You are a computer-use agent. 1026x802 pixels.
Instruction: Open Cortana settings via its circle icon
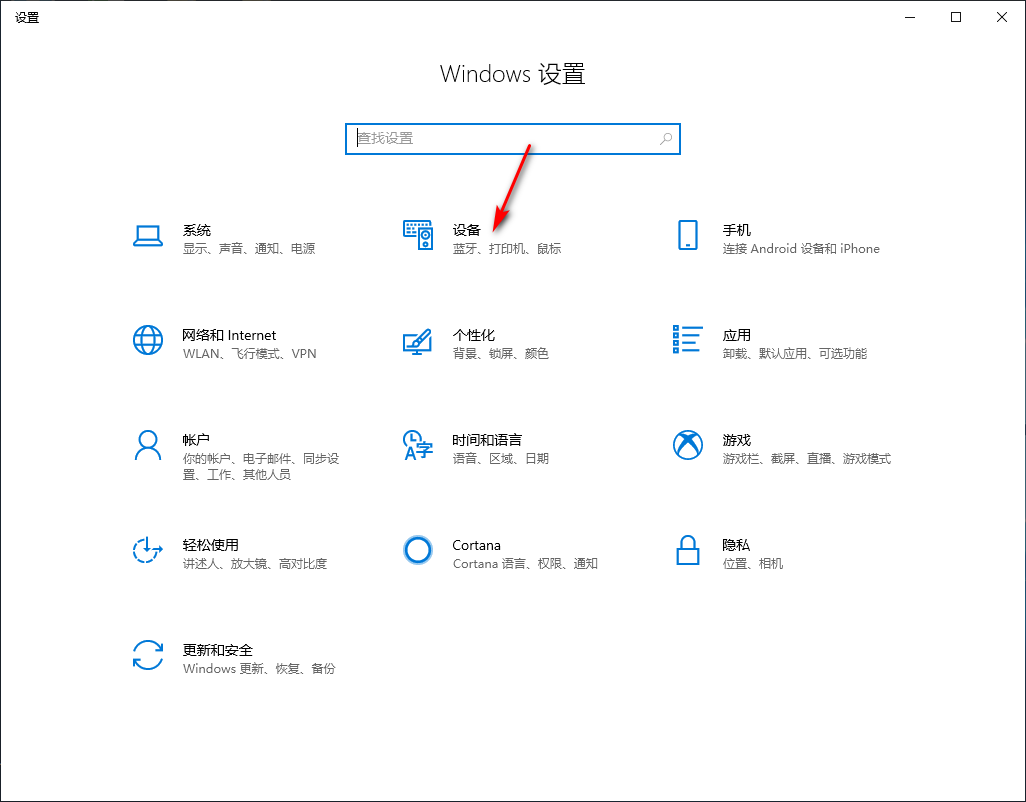click(x=417, y=550)
